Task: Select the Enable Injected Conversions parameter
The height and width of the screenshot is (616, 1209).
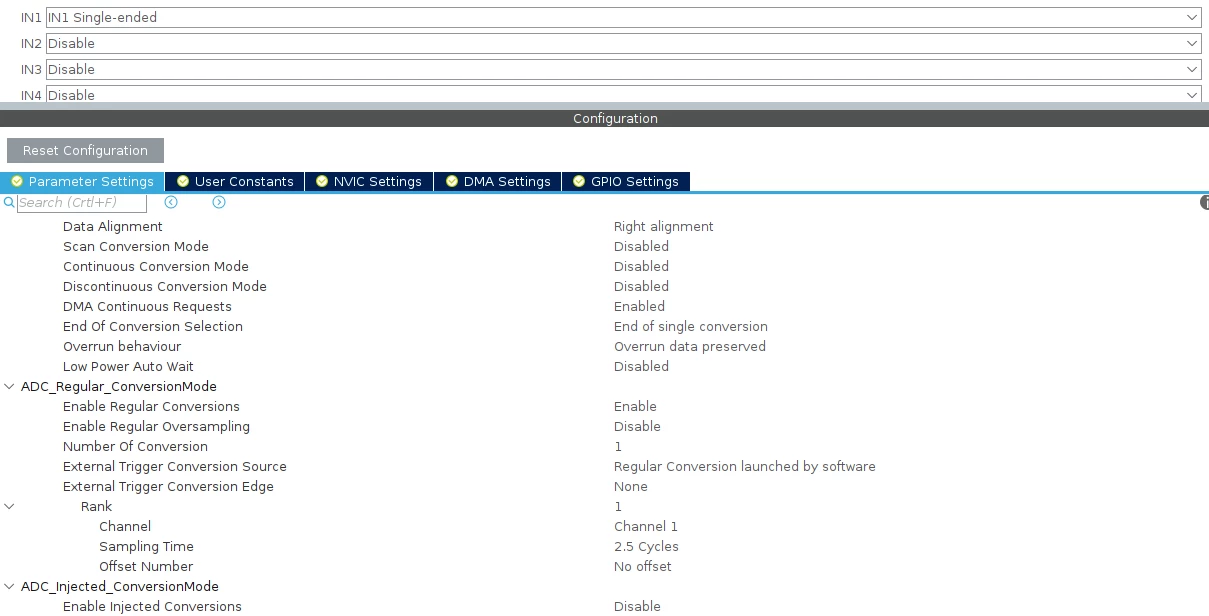Action: click(152, 606)
